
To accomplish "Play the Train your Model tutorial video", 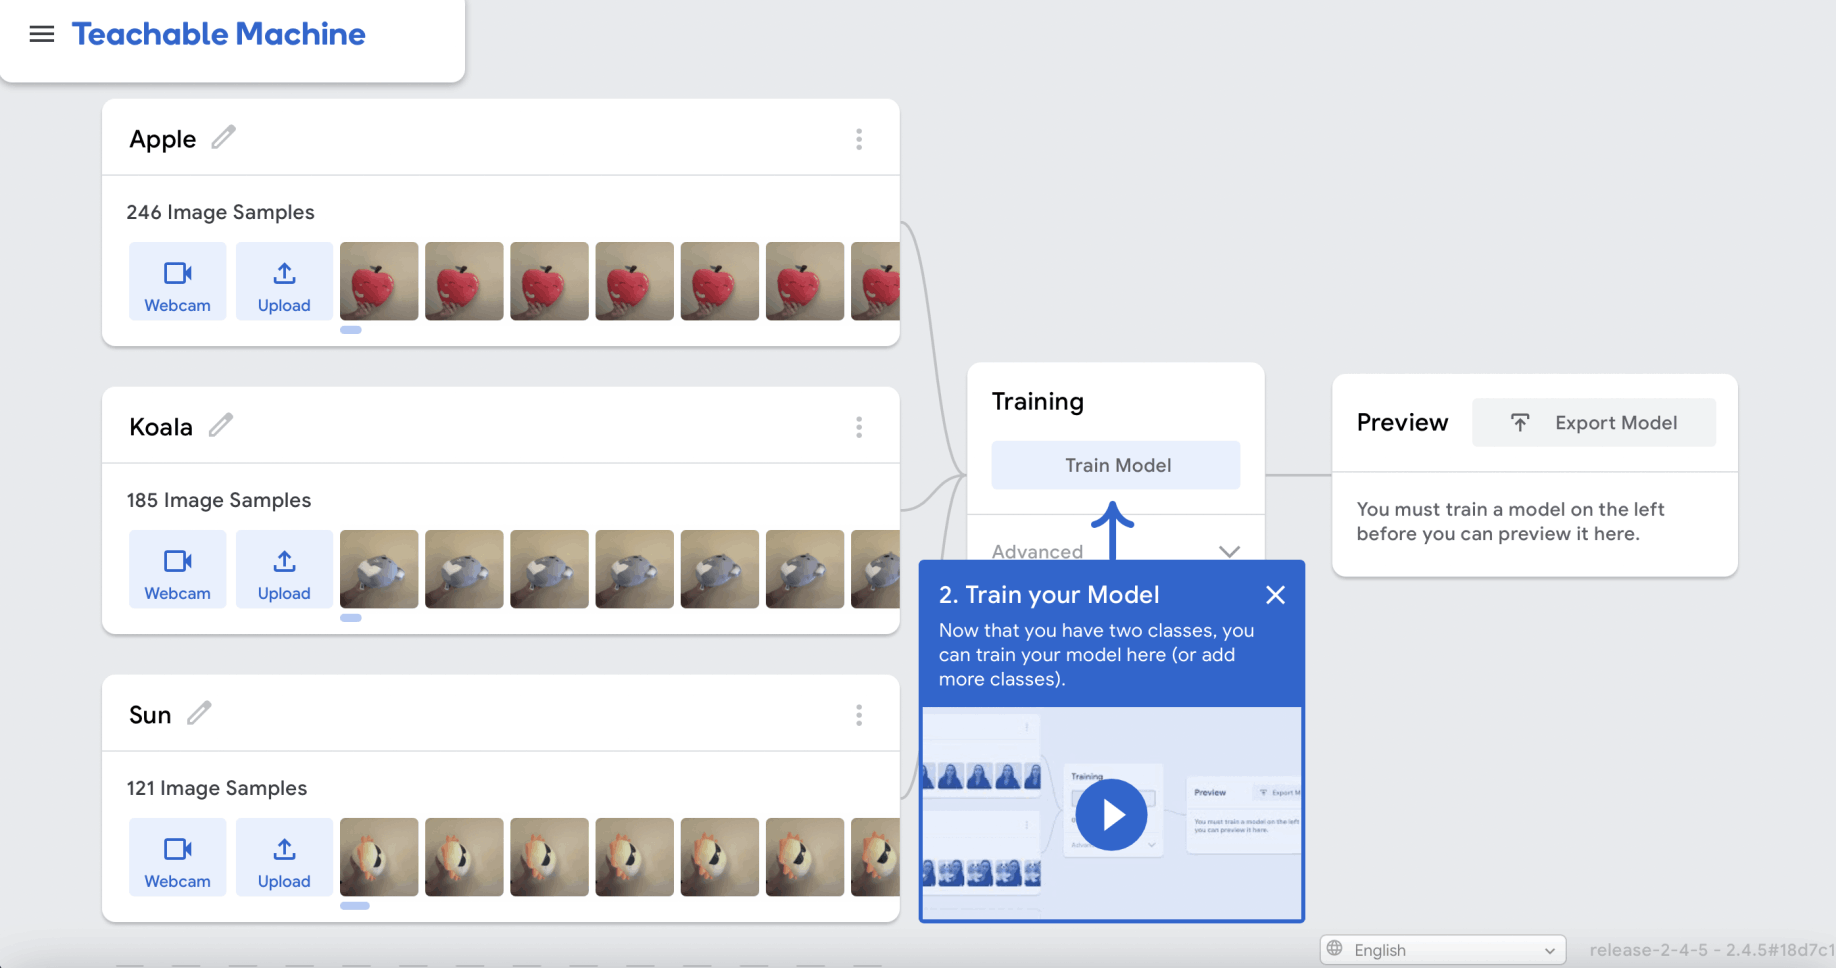I will pyautogui.click(x=1111, y=815).
